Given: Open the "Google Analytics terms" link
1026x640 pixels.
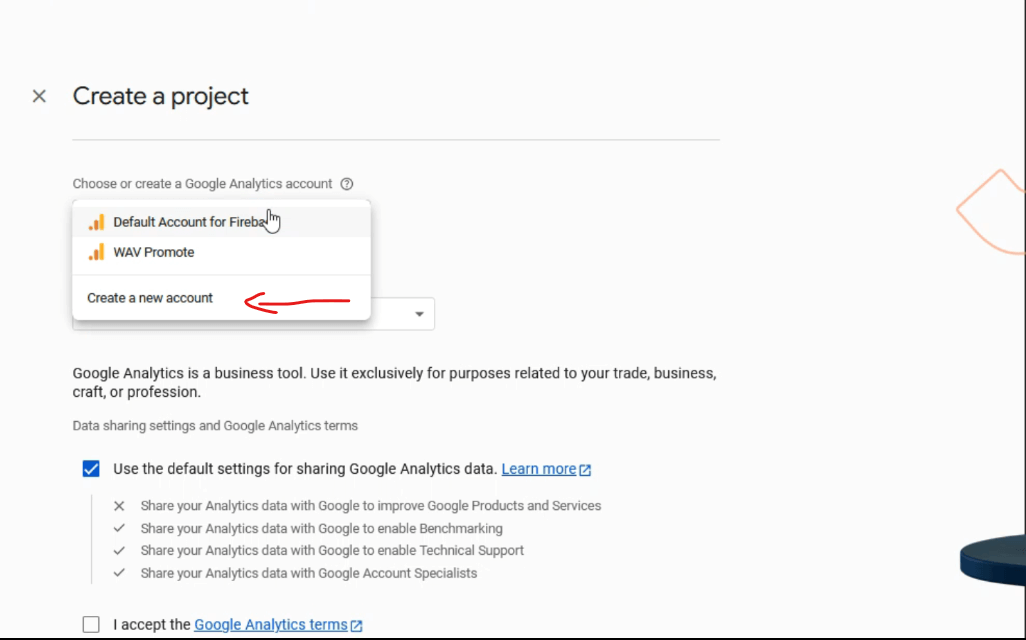Looking at the screenshot, I should (x=270, y=624).
